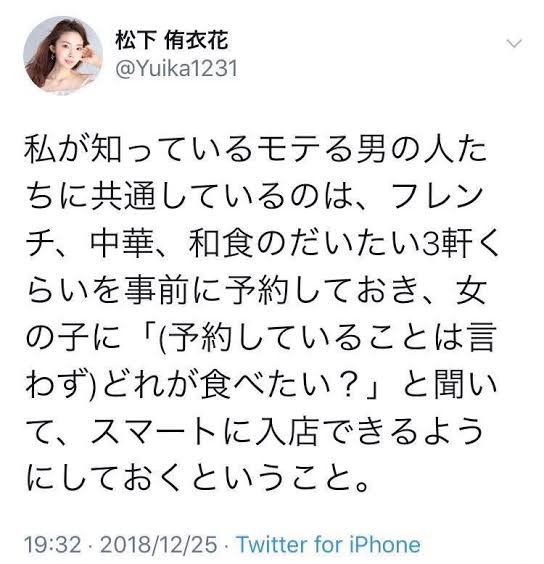Select the 19:32 tweet timestamp
The width and height of the screenshot is (544, 564).
pyautogui.click(x=53, y=545)
